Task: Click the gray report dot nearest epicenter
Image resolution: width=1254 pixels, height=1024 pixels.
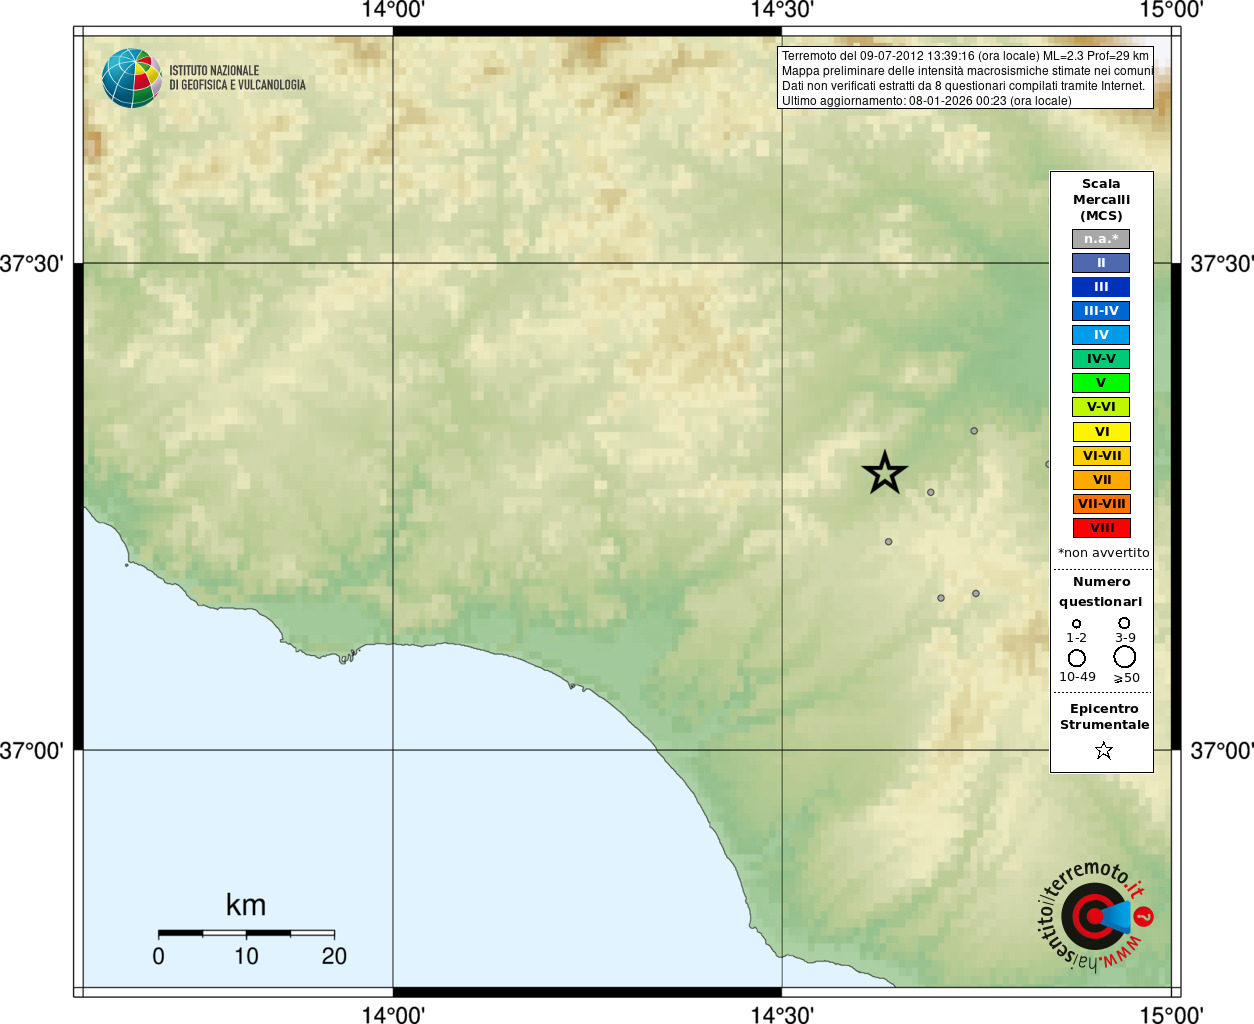Action: click(931, 492)
